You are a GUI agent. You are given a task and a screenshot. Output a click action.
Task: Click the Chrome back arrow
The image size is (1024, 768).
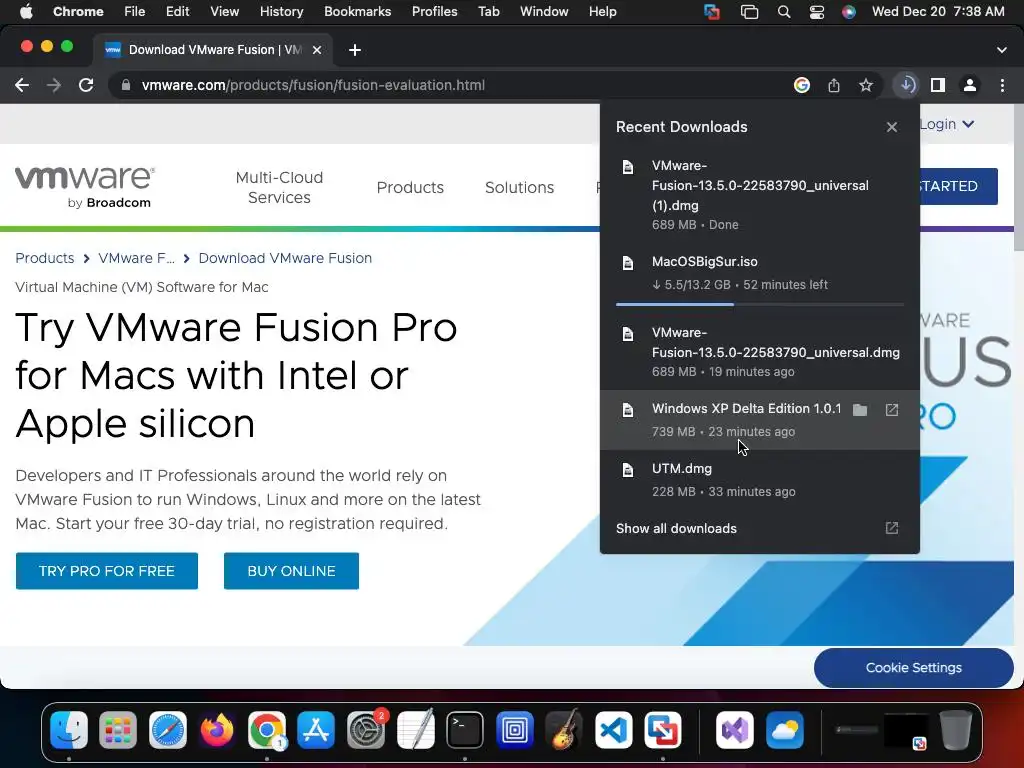(22, 85)
